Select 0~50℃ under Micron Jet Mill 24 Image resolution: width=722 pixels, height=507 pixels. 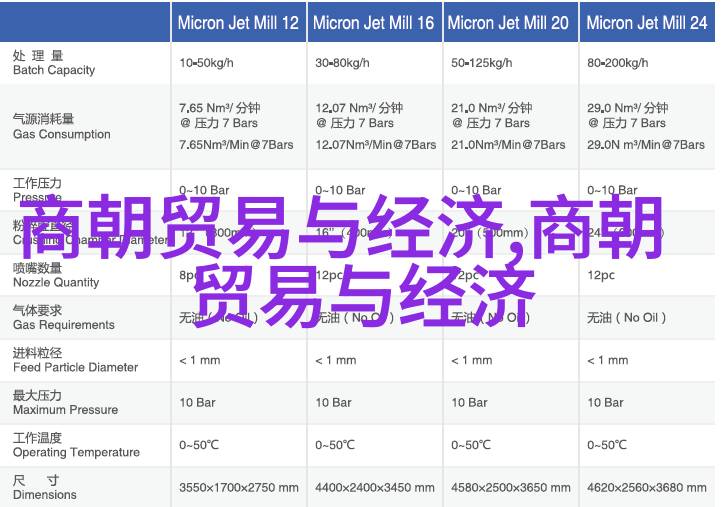click(606, 445)
